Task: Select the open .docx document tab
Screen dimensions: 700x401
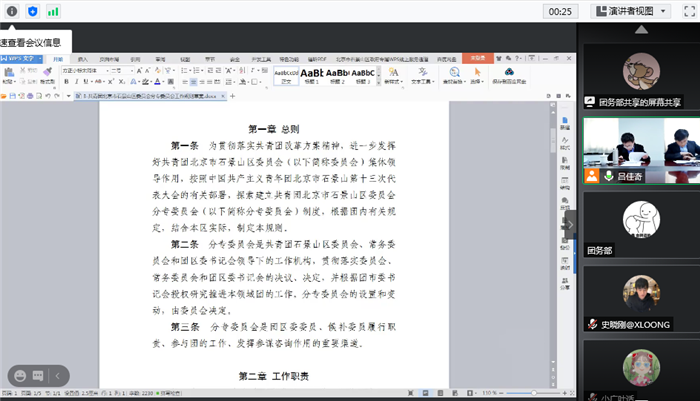Action: point(148,96)
